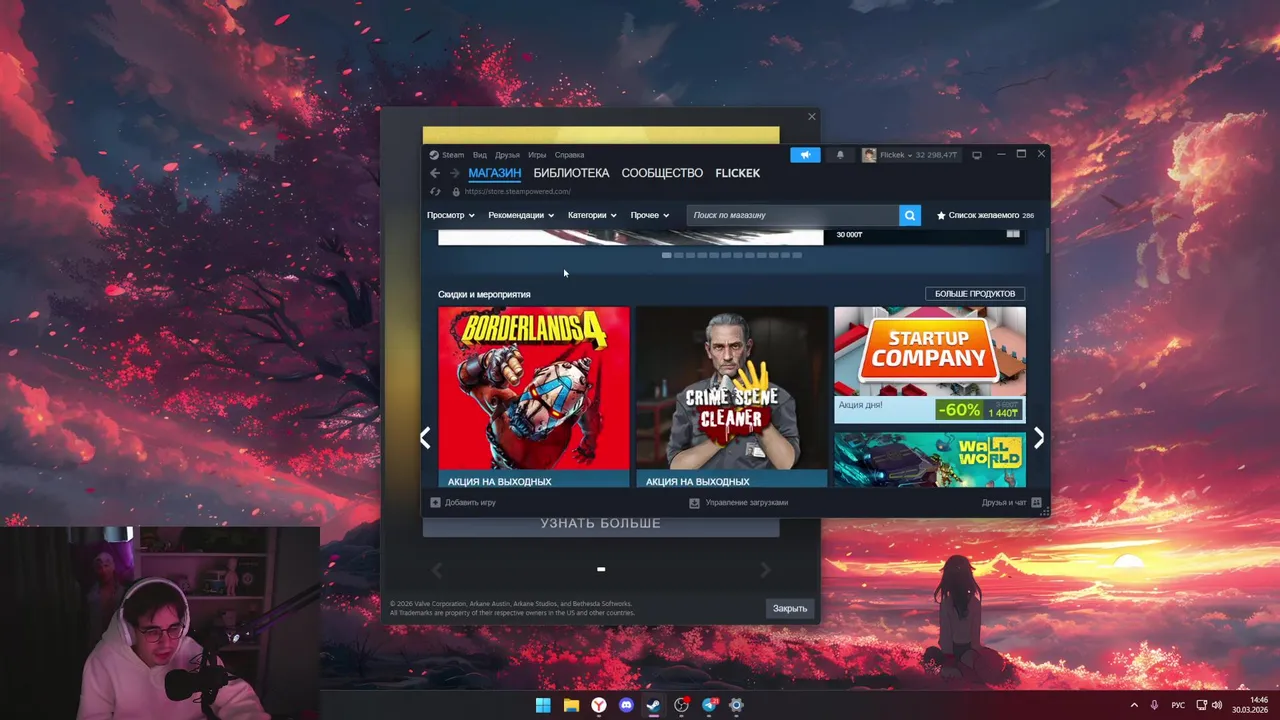Click УЗНАТЬ БОЛЬШЕ in background dialog
The image size is (1280, 720).
(600, 524)
